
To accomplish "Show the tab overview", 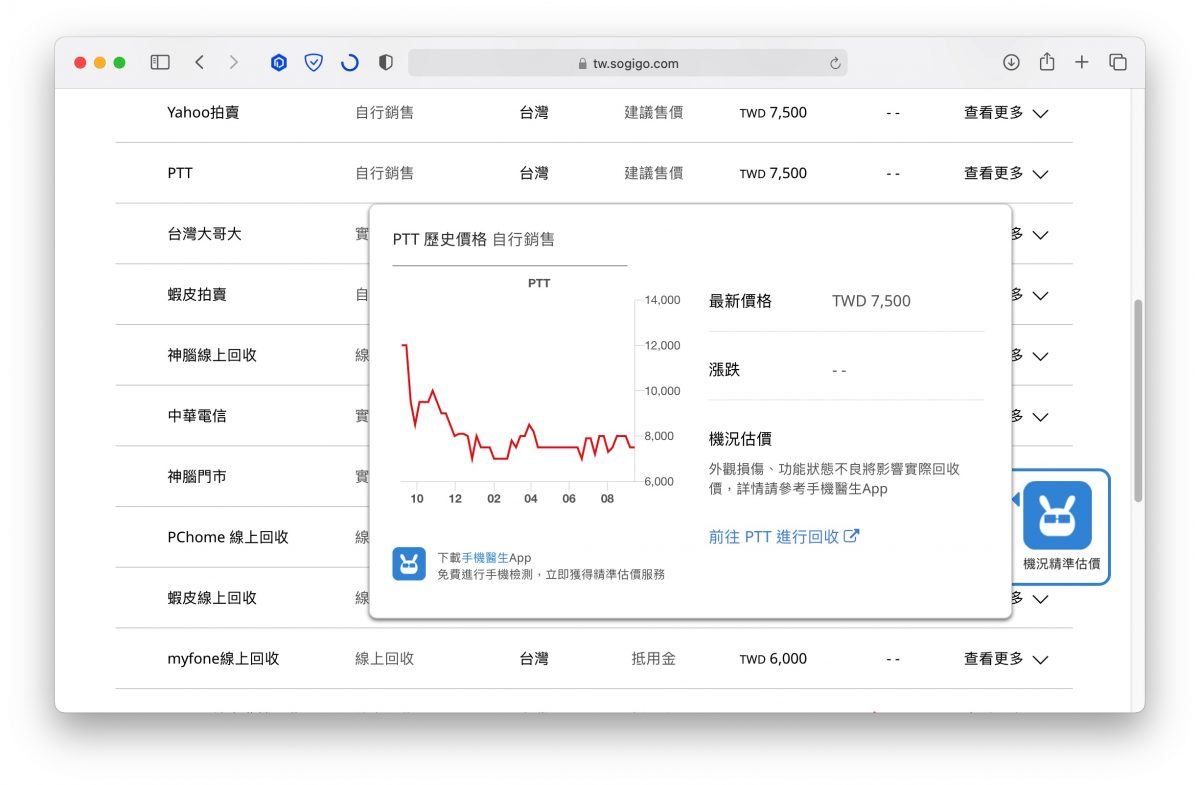I will coord(1118,62).
